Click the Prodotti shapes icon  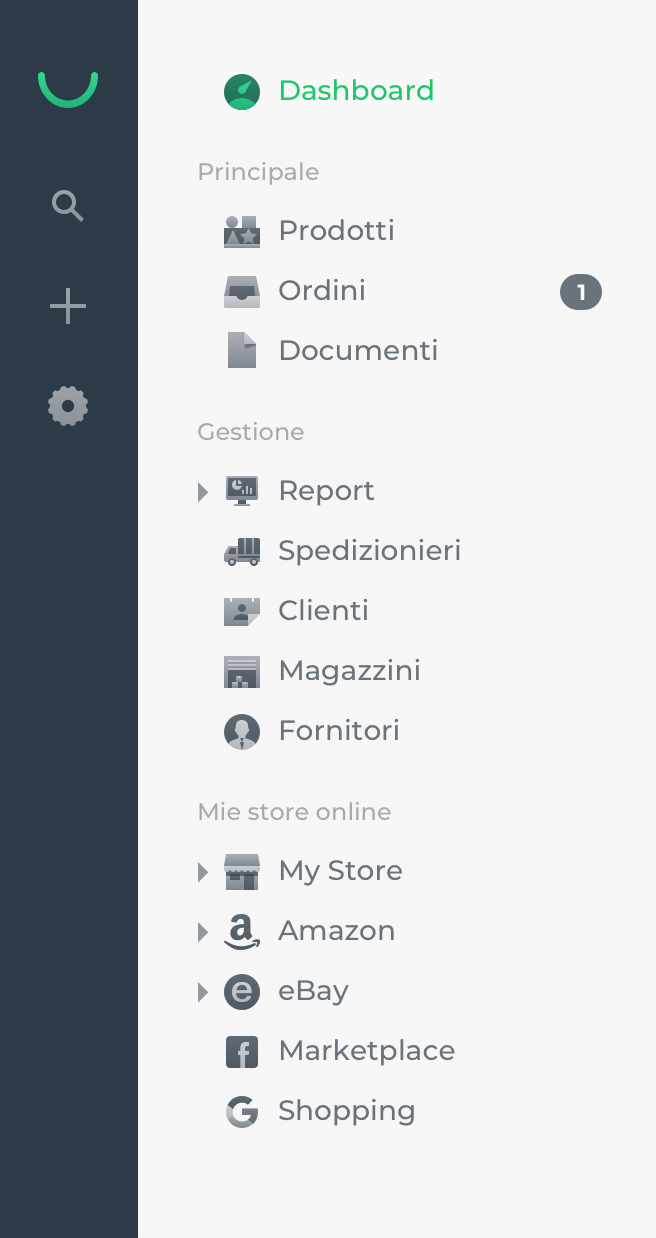(x=242, y=231)
